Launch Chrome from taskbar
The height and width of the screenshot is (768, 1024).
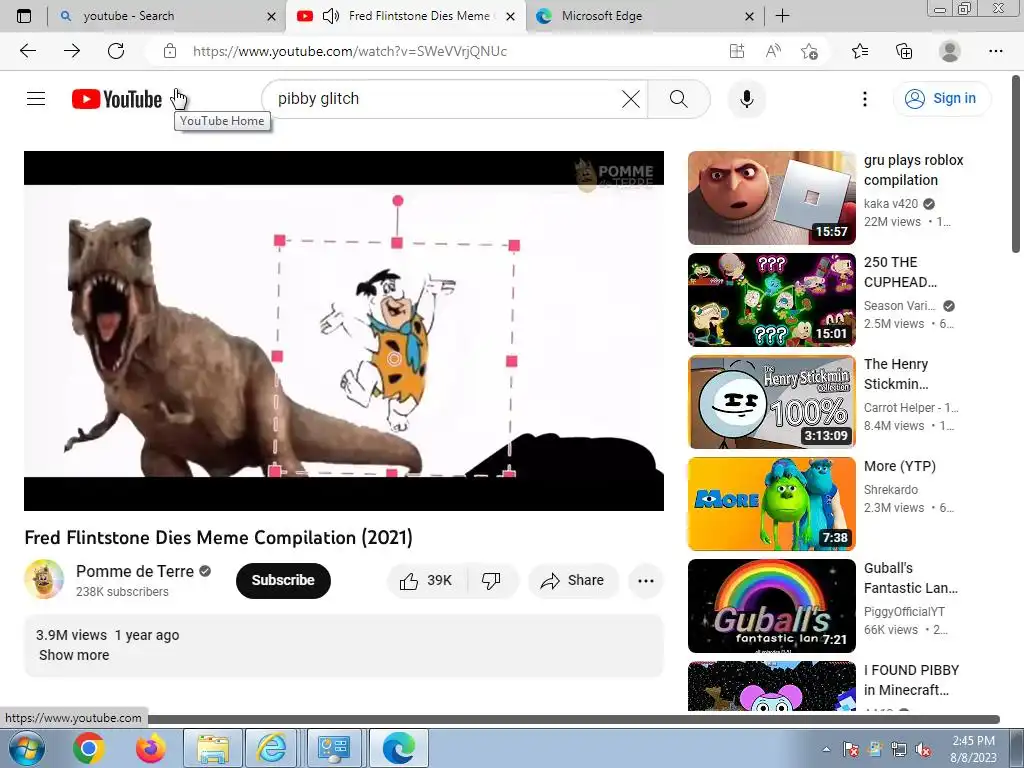(x=89, y=748)
